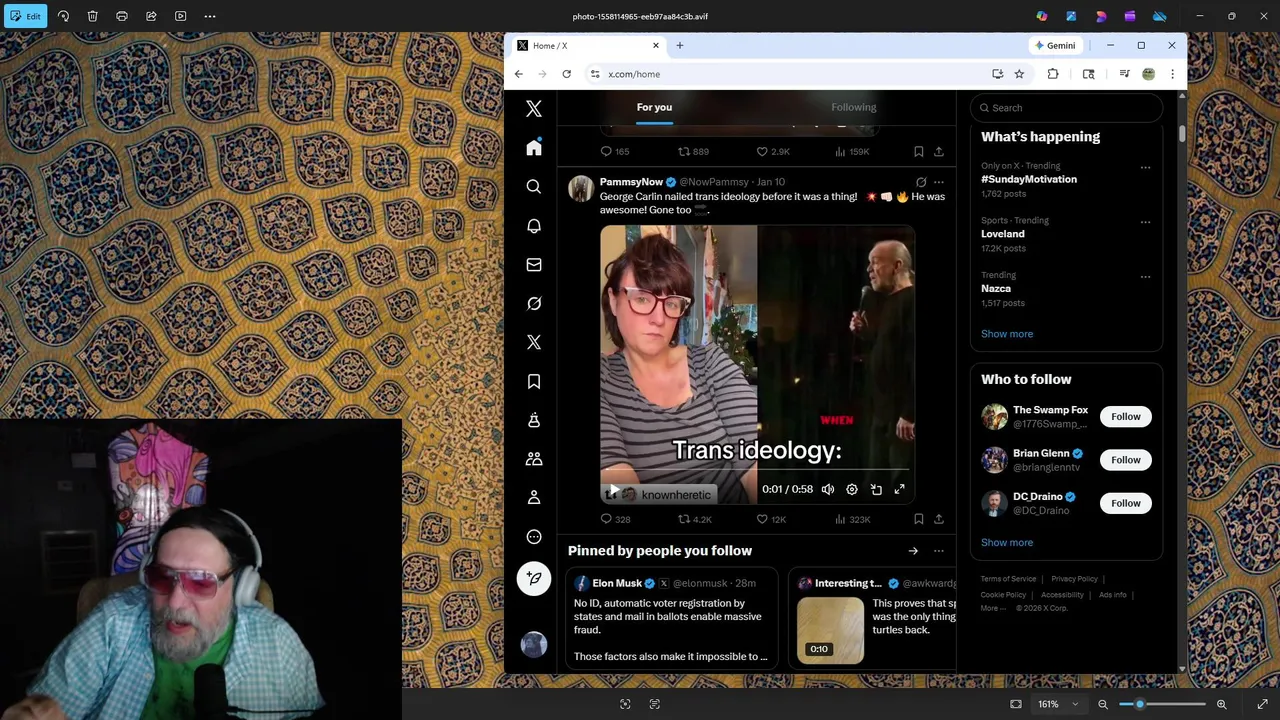Start slideshow from Photos toolbar
The image size is (1280, 720).
tap(181, 16)
